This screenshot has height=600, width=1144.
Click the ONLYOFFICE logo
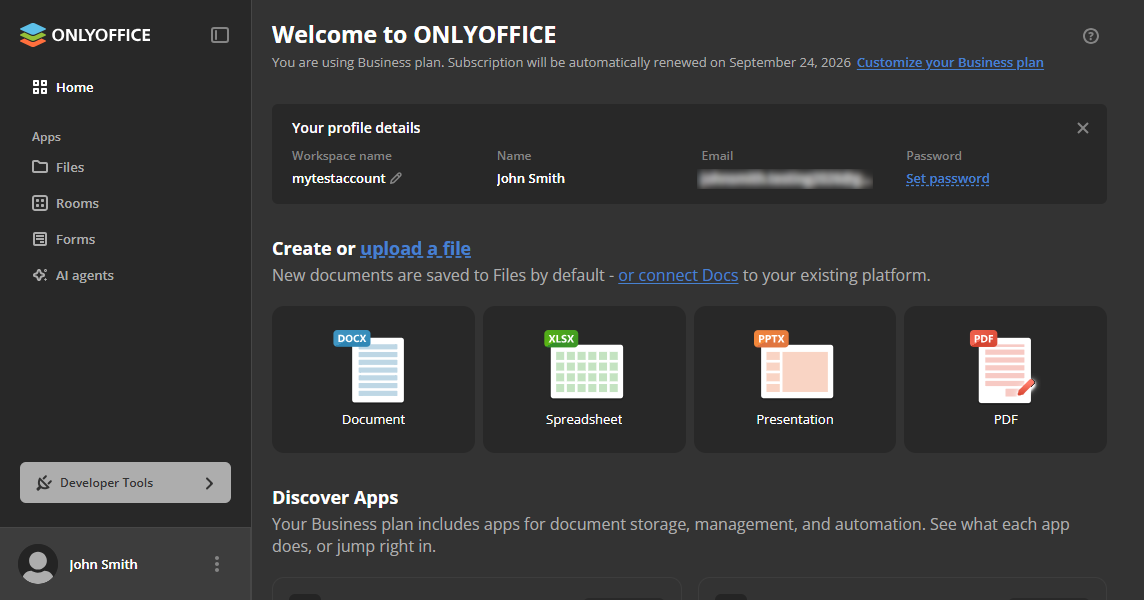[x=85, y=35]
